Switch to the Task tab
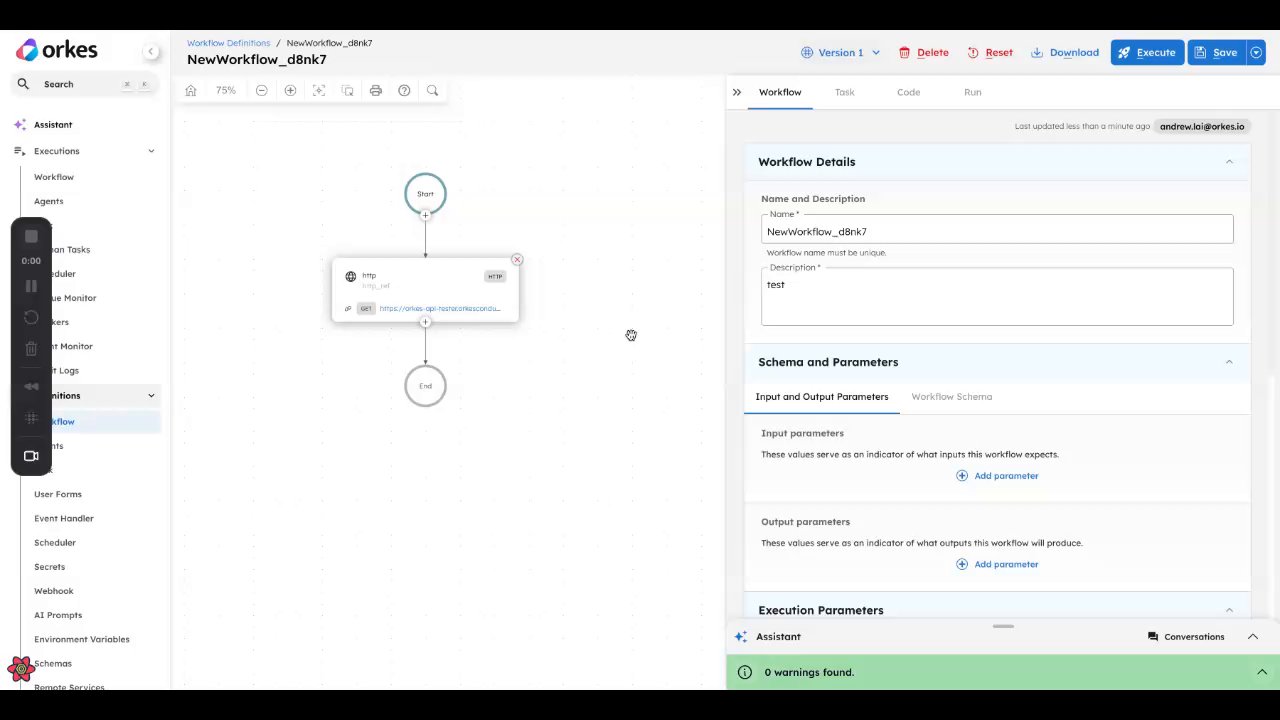The width and height of the screenshot is (1280, 720). point(845,92)
